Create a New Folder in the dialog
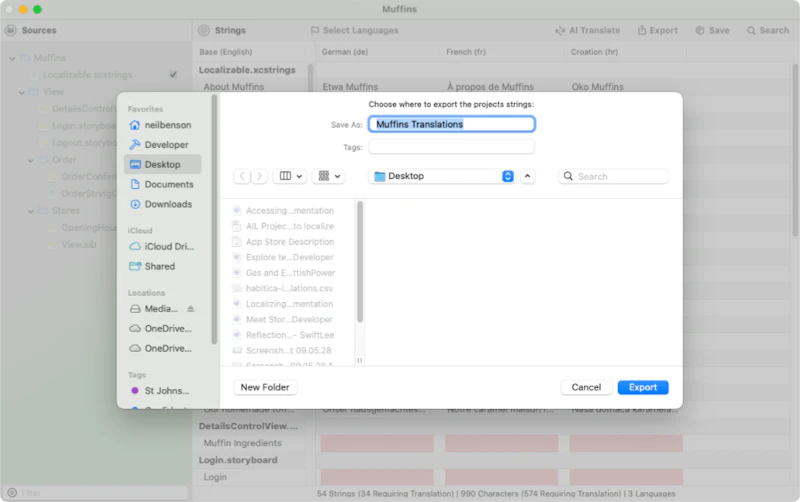Image resolution: width=800 pixels, height=502 pixels. click(265, 387)
